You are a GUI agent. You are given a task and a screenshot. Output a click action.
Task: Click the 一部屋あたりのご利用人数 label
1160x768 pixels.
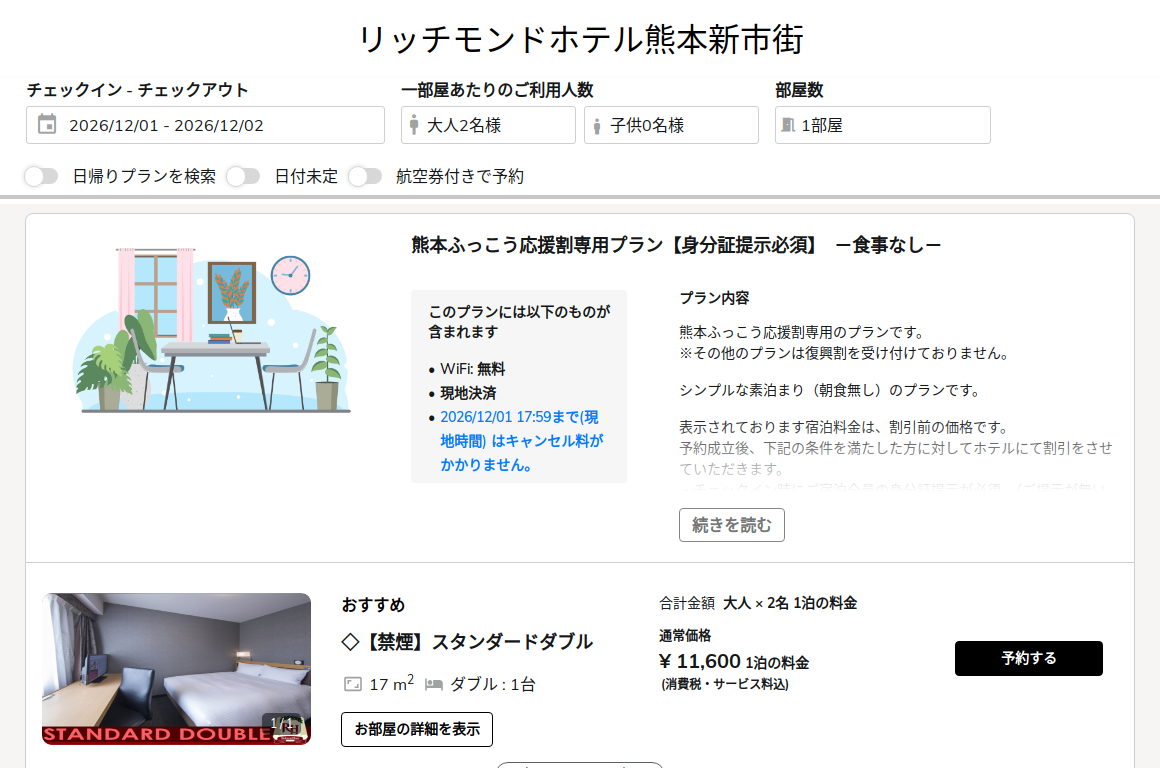tap(497, 90)
